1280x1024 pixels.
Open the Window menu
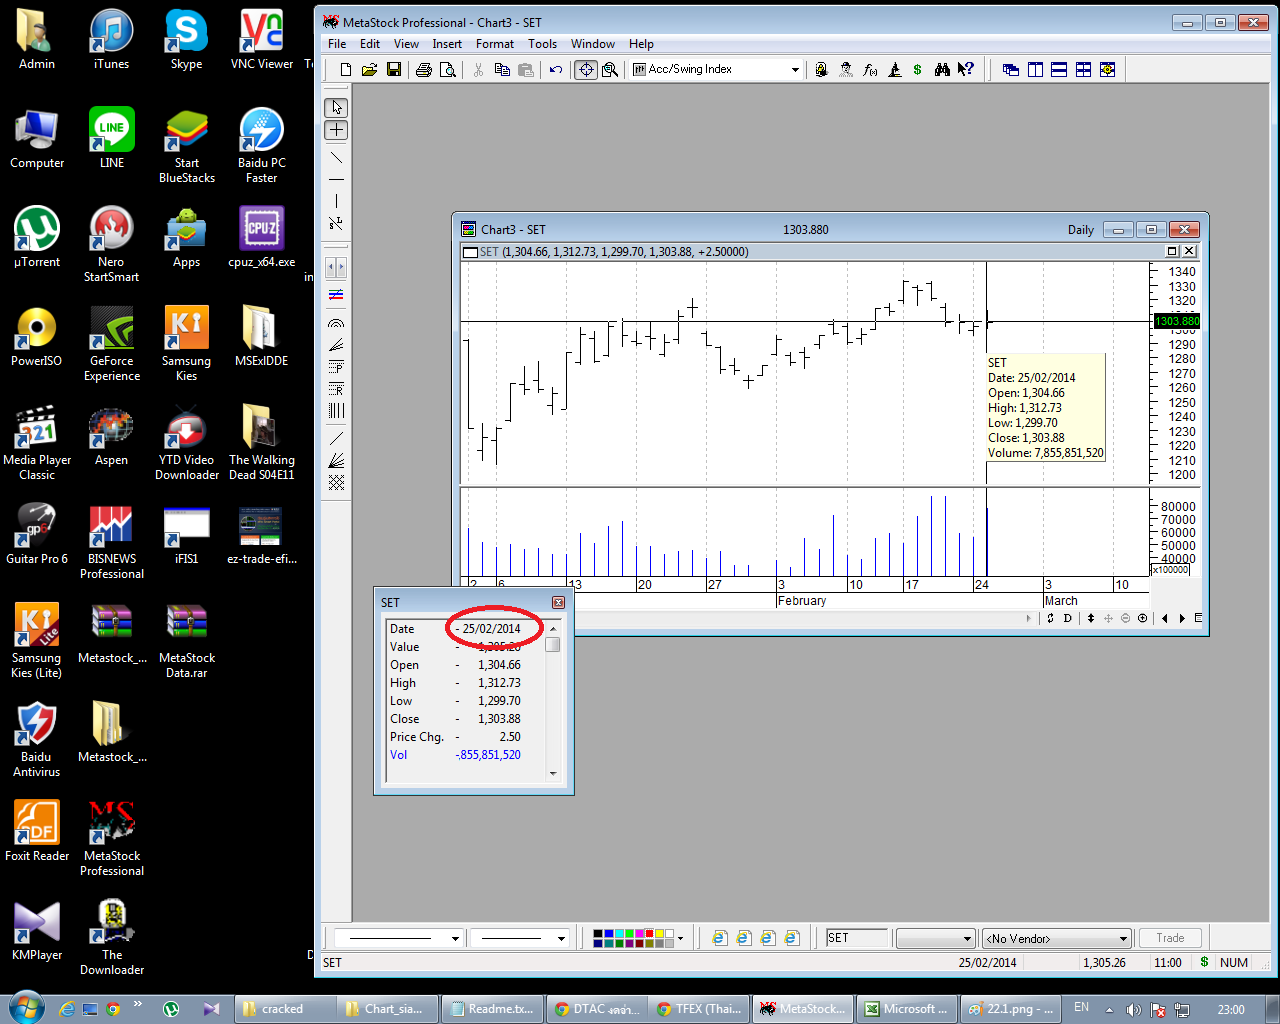593,44
